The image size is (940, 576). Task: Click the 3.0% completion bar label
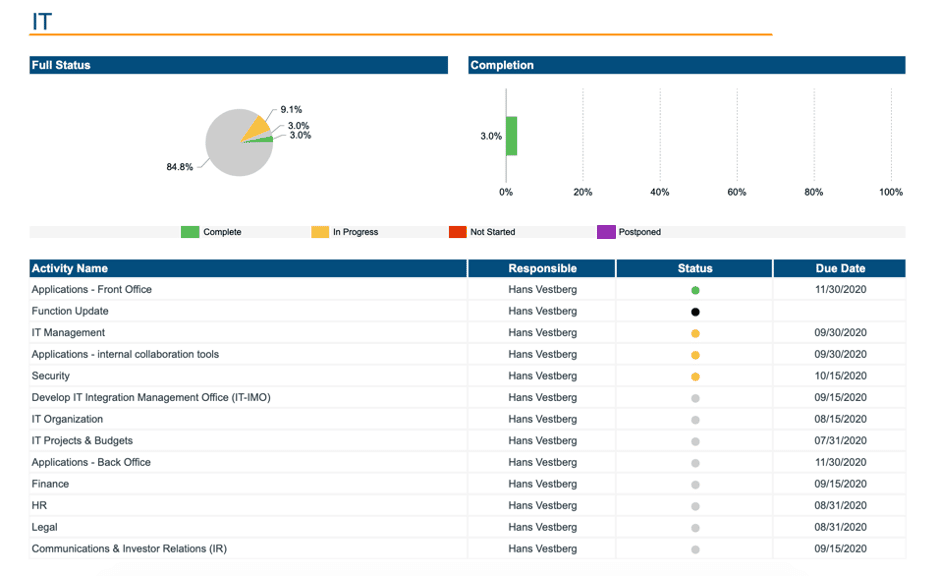click(x=490, y=136)
